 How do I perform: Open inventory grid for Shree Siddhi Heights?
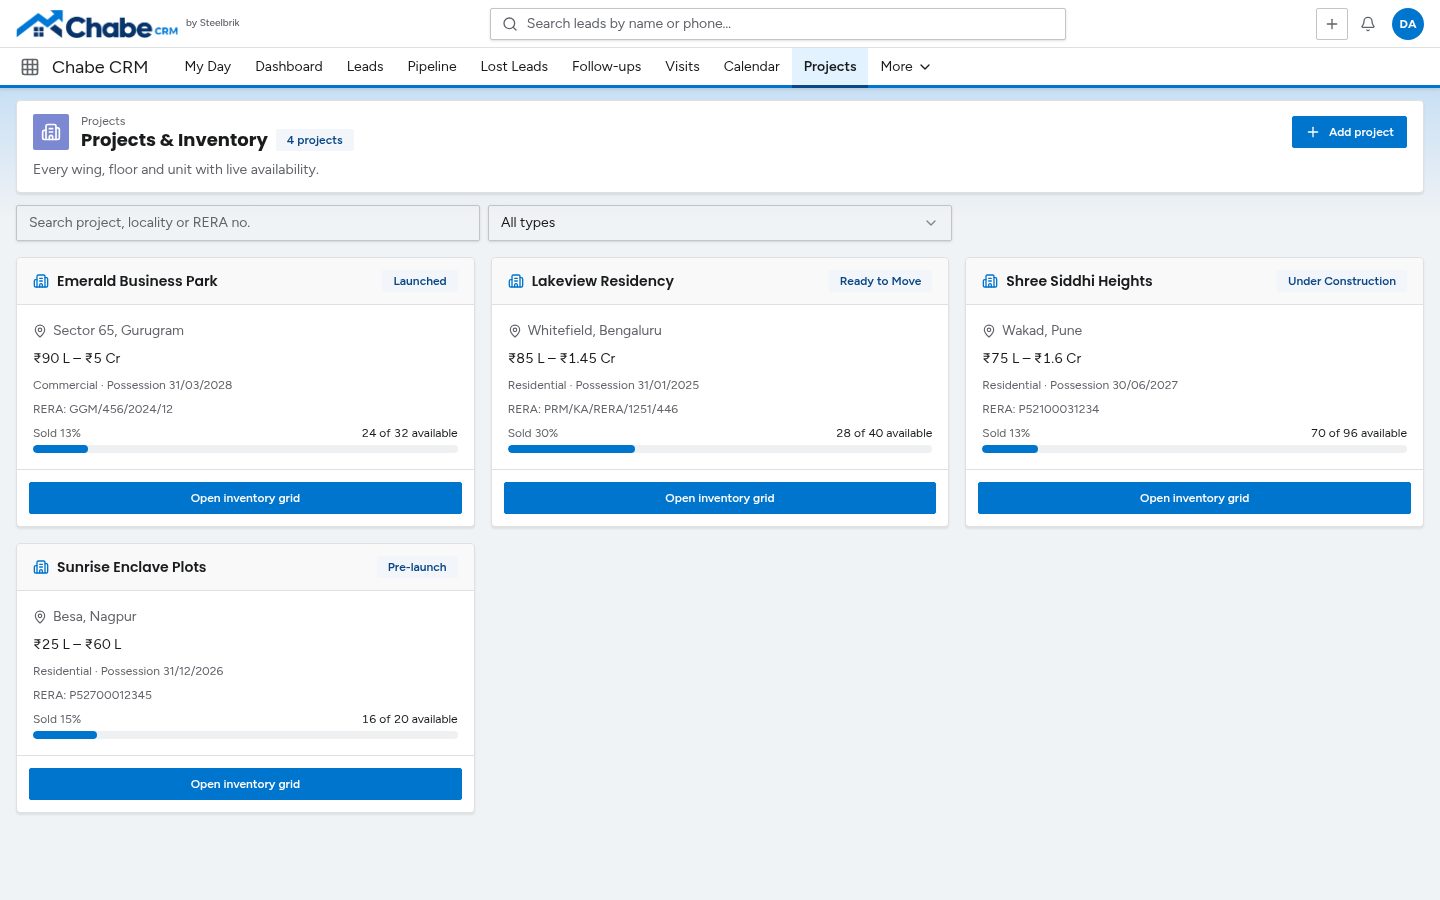tap(1194, 498)
